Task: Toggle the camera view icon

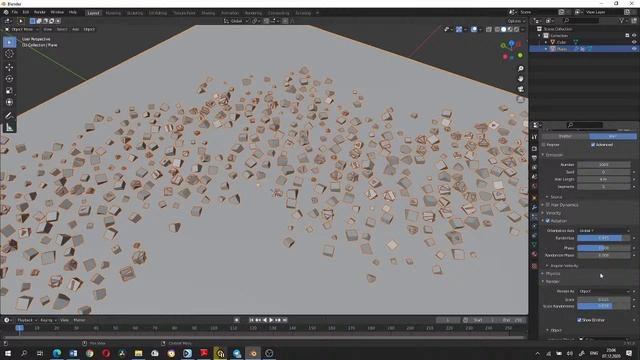Action: coord(520,89)
